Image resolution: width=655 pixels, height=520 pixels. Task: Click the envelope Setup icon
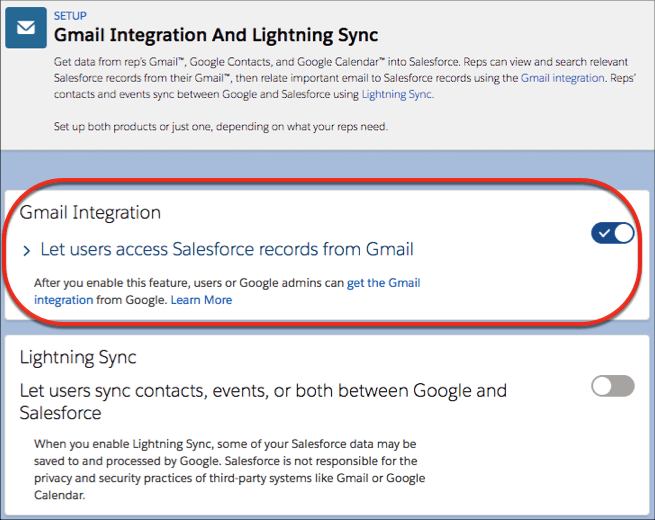[x=25, y=28]
